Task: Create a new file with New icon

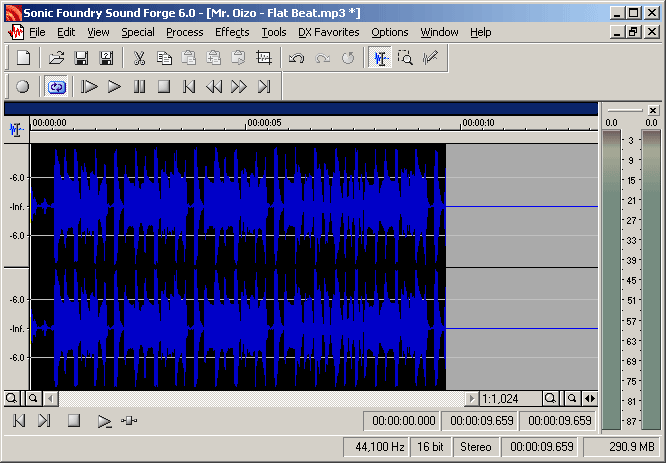Action: [23, 58]
